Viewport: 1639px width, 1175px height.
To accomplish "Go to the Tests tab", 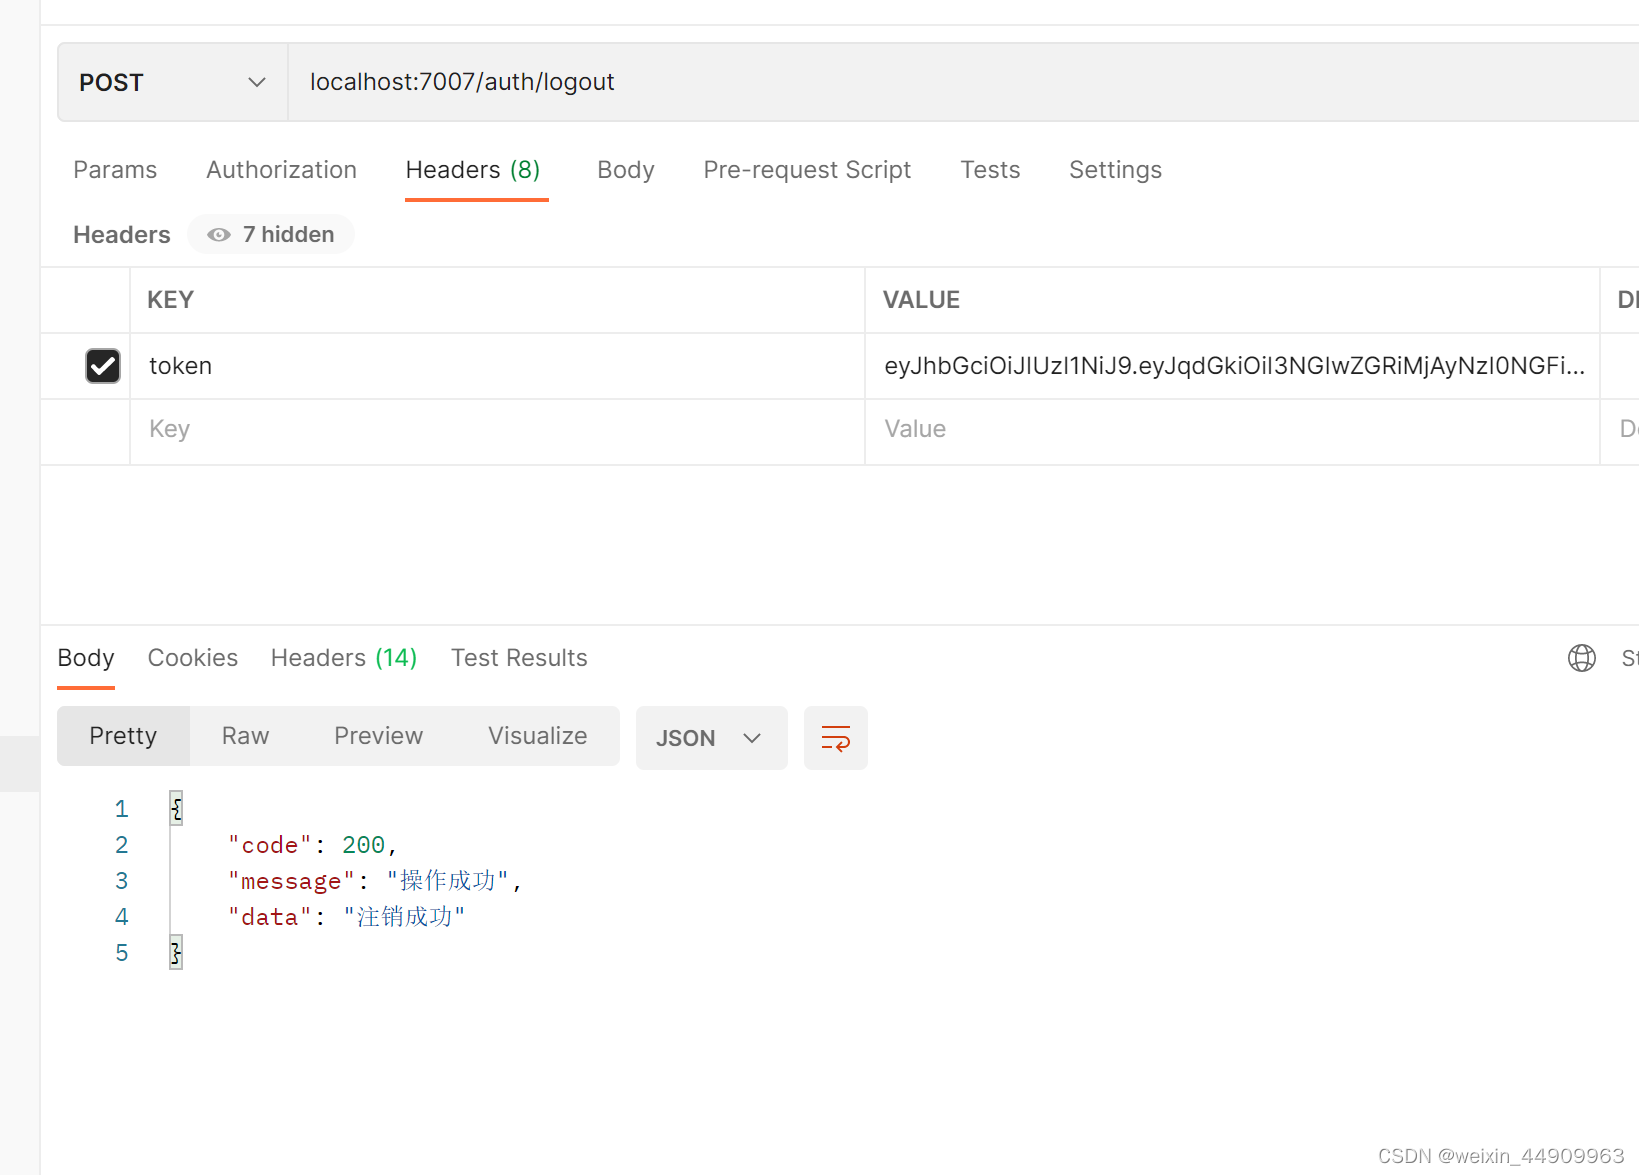I will [x=990, y=170].
